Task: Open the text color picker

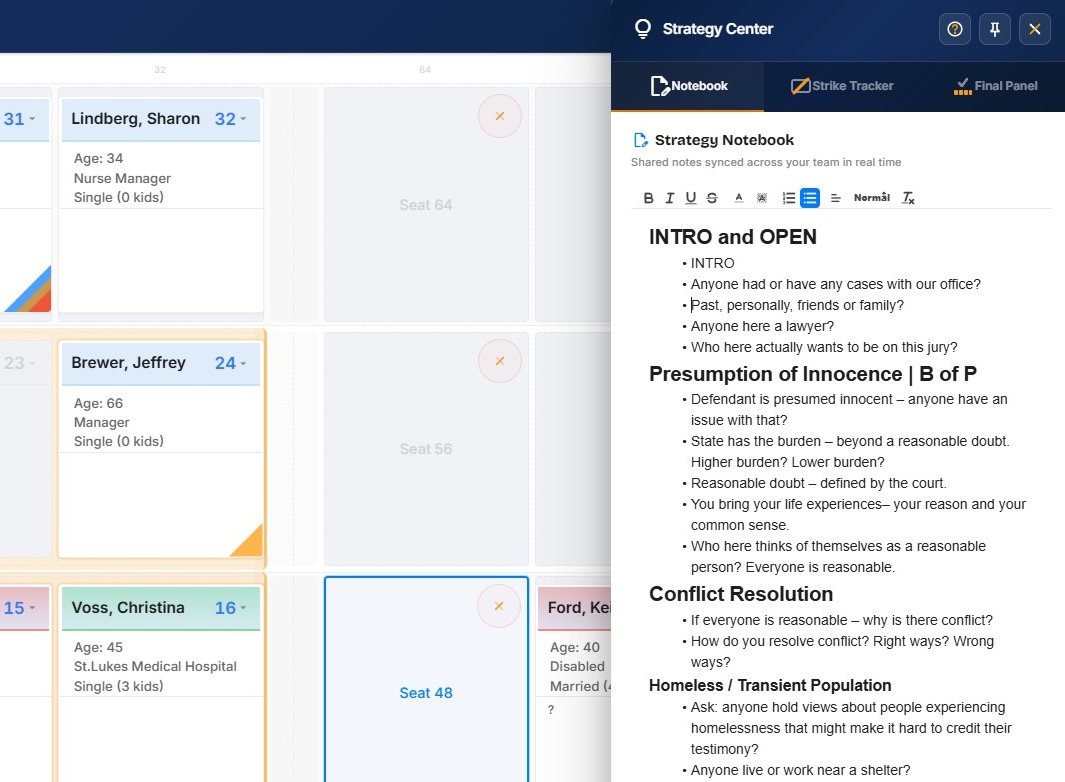Action: (738, 198)
